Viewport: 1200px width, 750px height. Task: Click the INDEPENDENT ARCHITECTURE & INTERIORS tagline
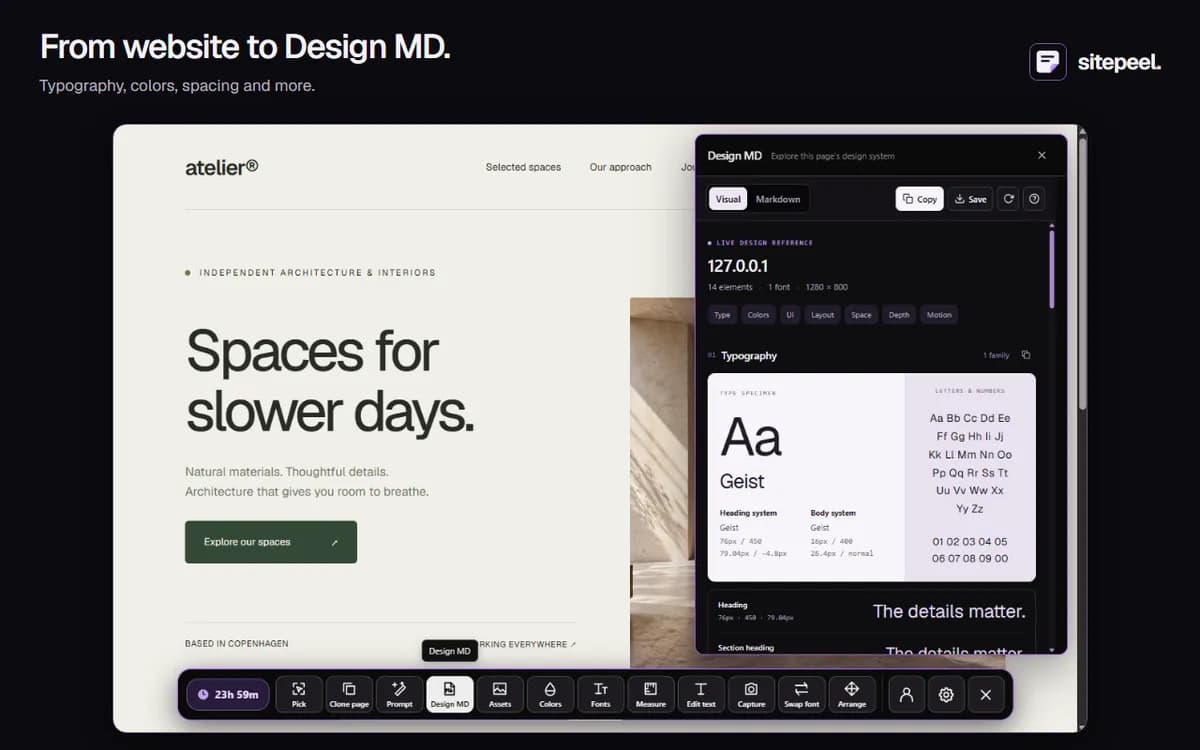click(317, 272)
